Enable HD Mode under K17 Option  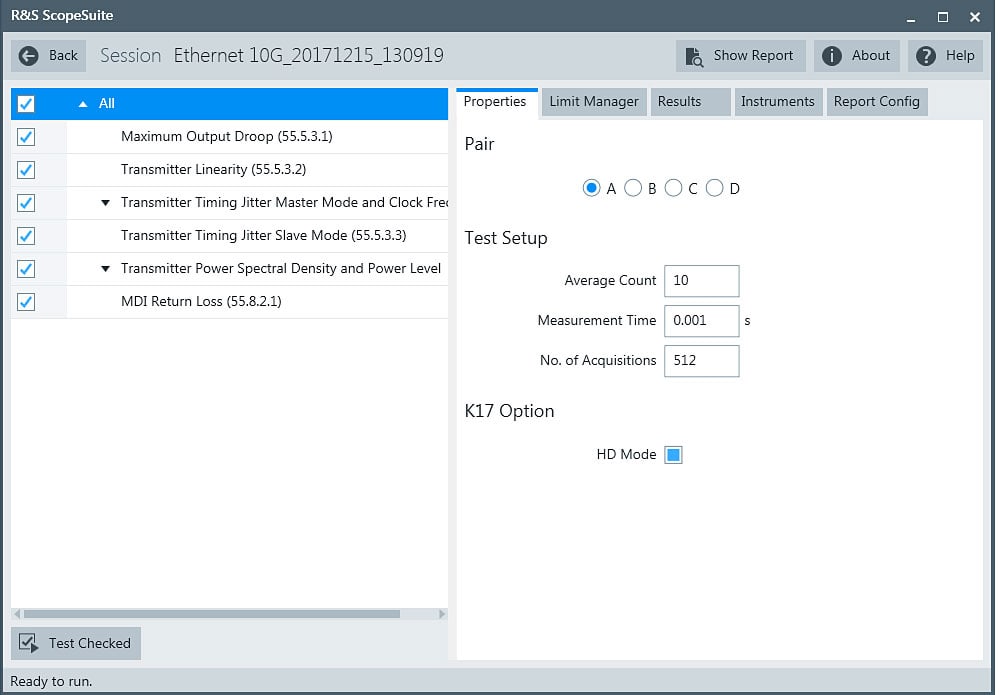point(673,454)
